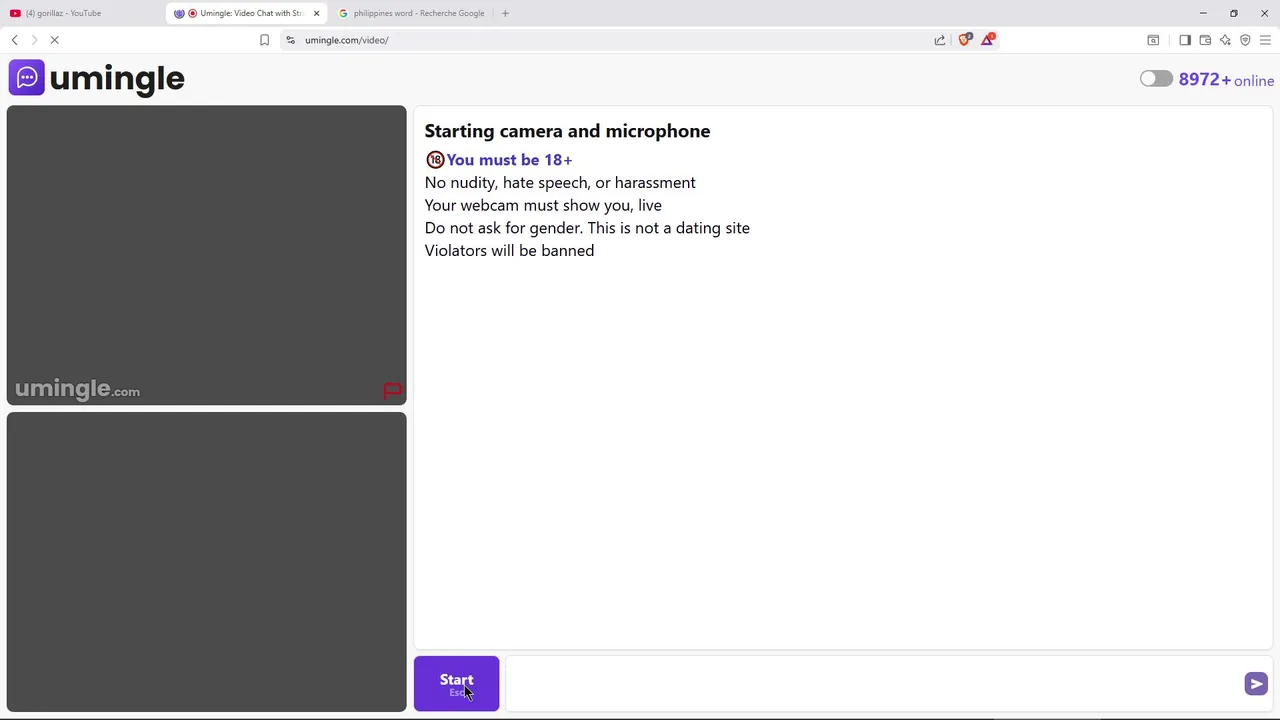Viewport: 1280px width, 720px height.
Task: Click the Start button
Action: pyautogui.click(x=456, y=683)
